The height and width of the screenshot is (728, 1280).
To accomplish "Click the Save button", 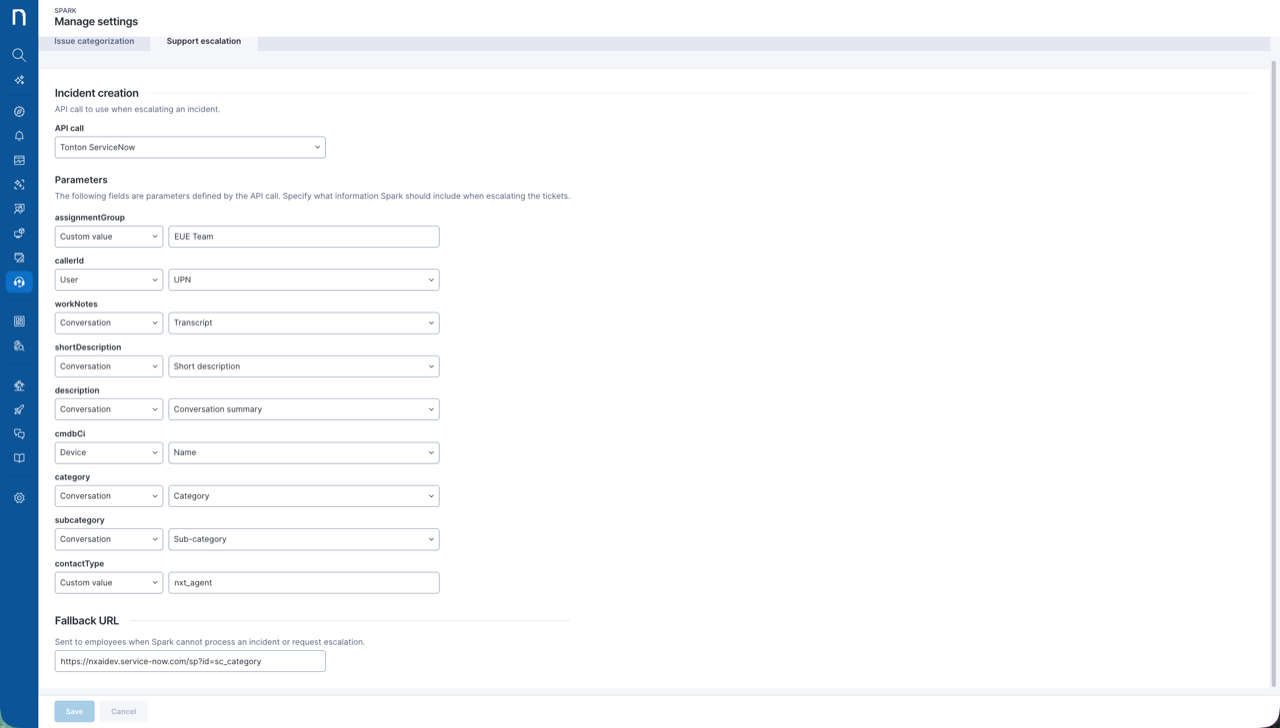I will [74, 711].
